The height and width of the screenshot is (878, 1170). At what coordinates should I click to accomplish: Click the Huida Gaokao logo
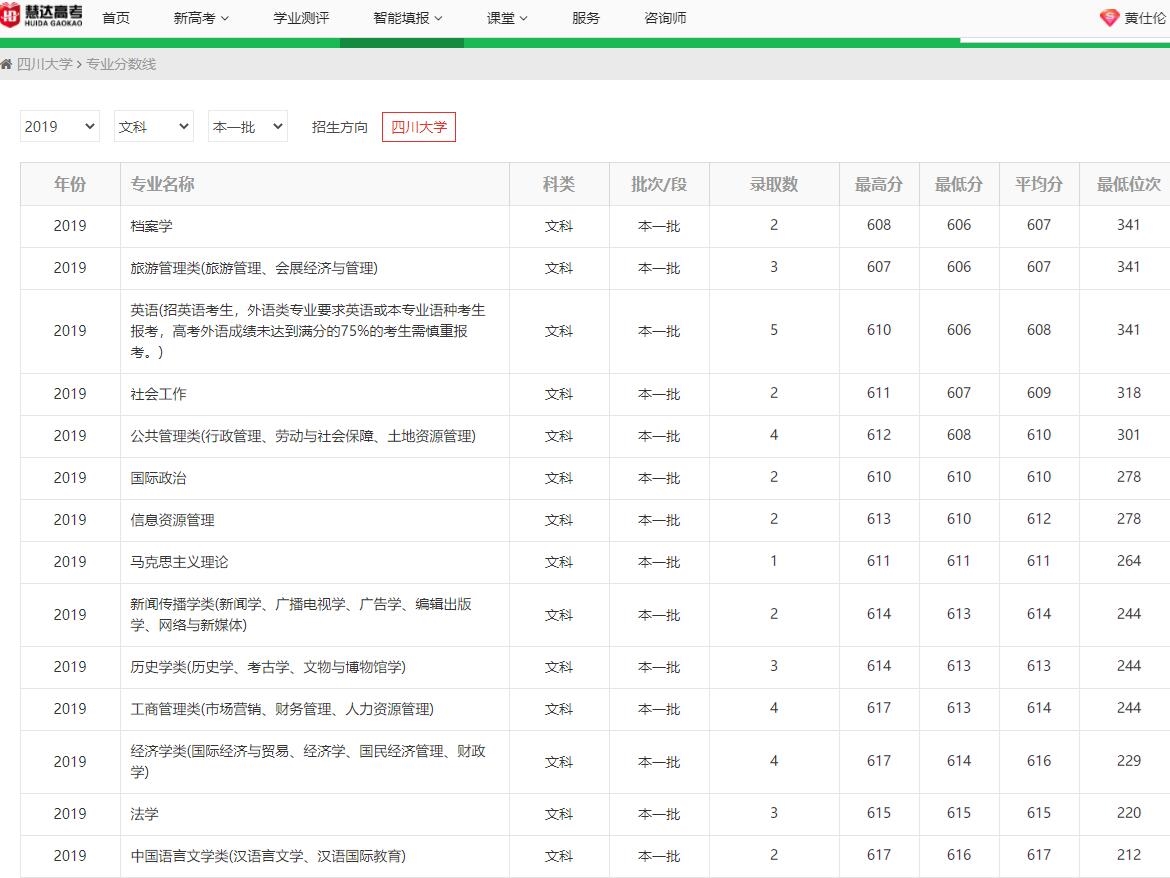click(41, 15)
